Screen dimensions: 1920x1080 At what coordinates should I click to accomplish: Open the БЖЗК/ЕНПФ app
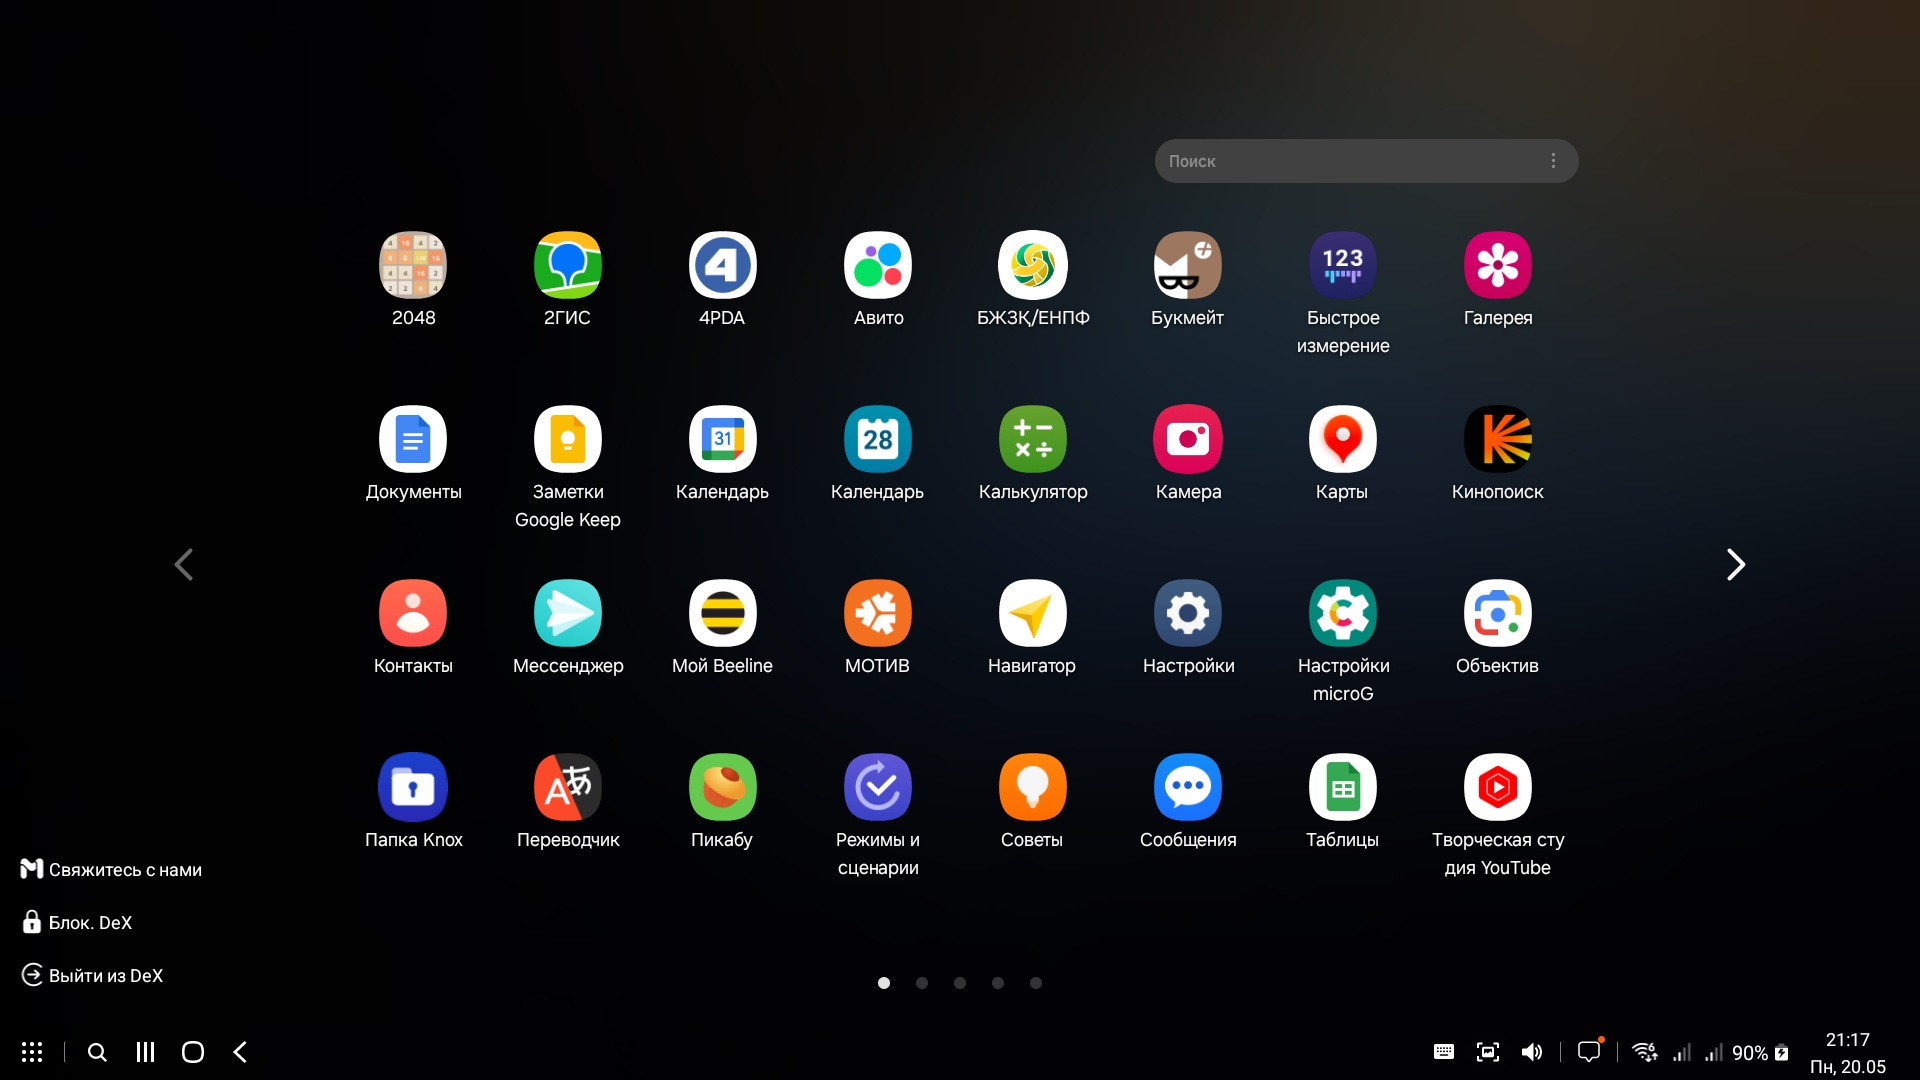coord(1033,265)
